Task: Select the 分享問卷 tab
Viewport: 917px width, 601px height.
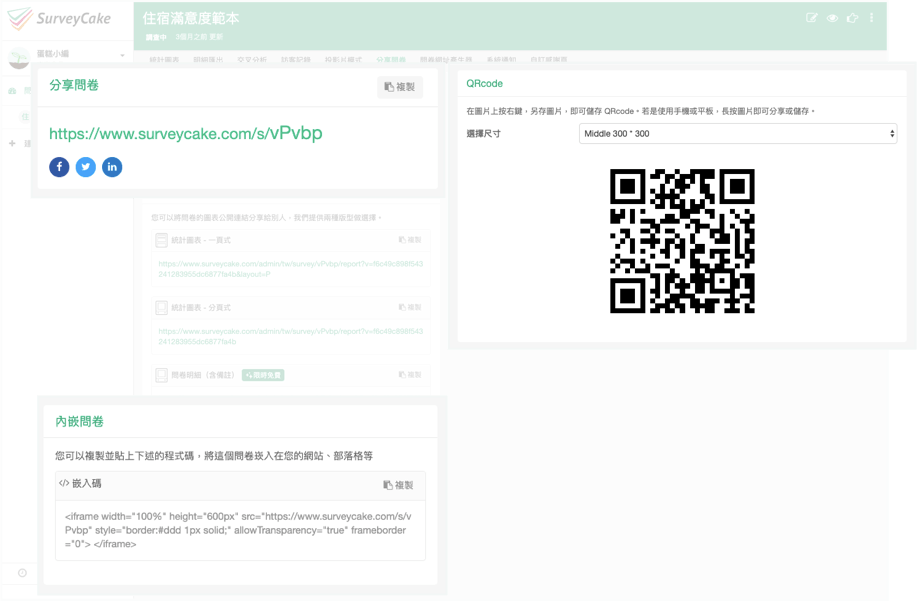Action: (391, 59)
